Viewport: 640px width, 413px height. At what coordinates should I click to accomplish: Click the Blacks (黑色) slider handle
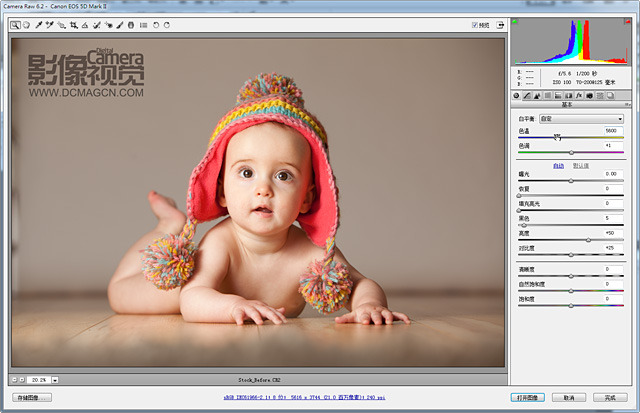pos(524,225)
